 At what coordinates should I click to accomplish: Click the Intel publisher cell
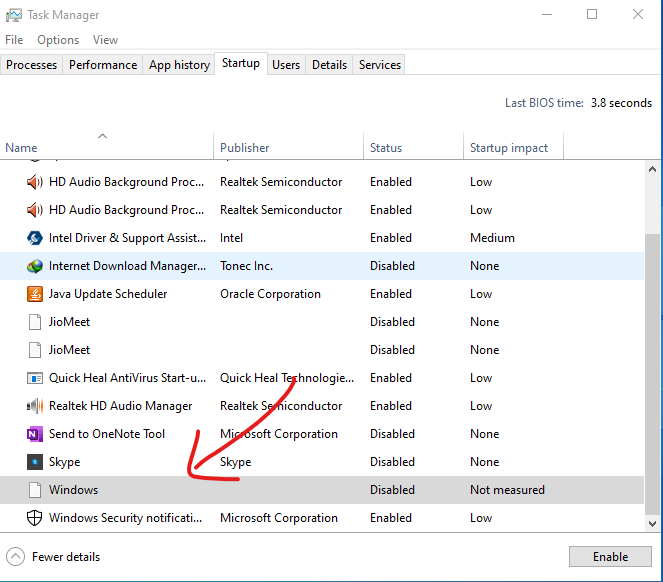pyautogui.click(x=231, y=238)
